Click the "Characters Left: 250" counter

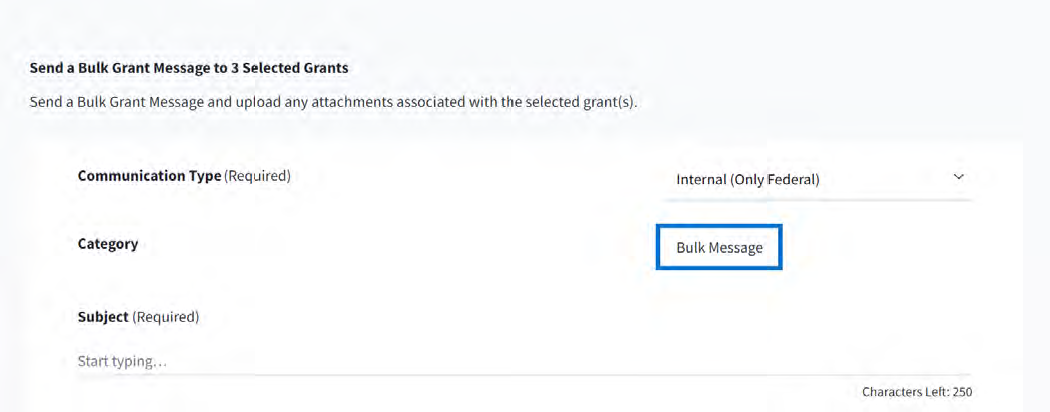click(916, 392)
